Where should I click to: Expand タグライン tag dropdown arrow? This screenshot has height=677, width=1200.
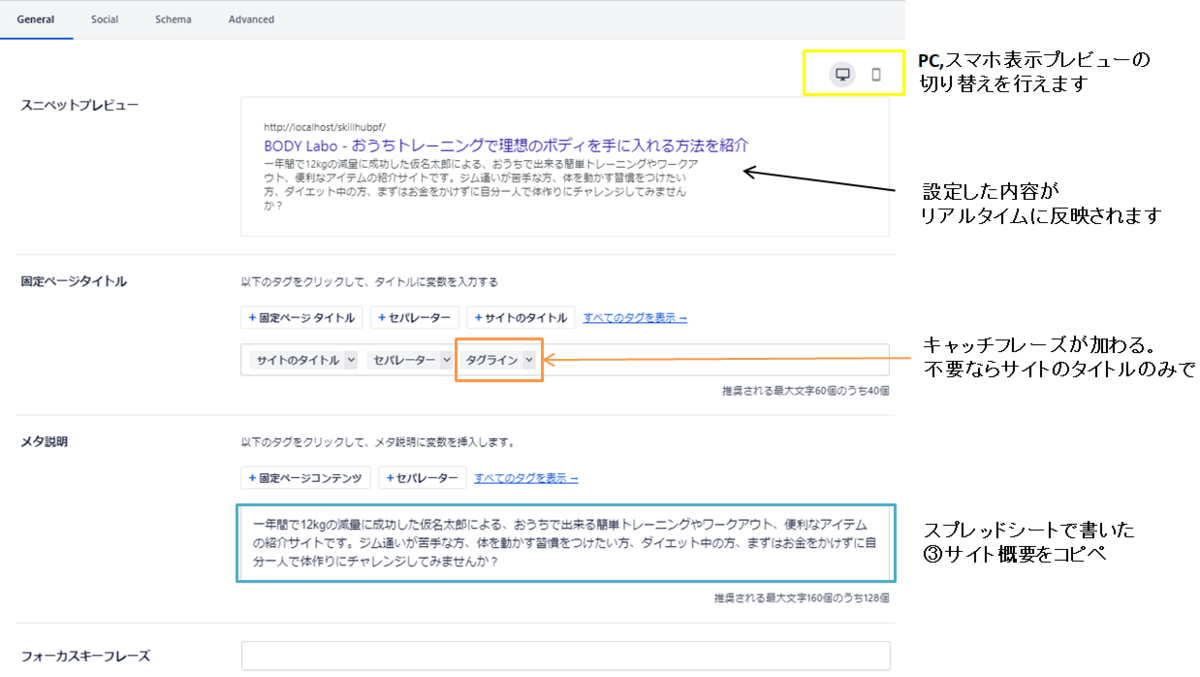coord(528,360)
